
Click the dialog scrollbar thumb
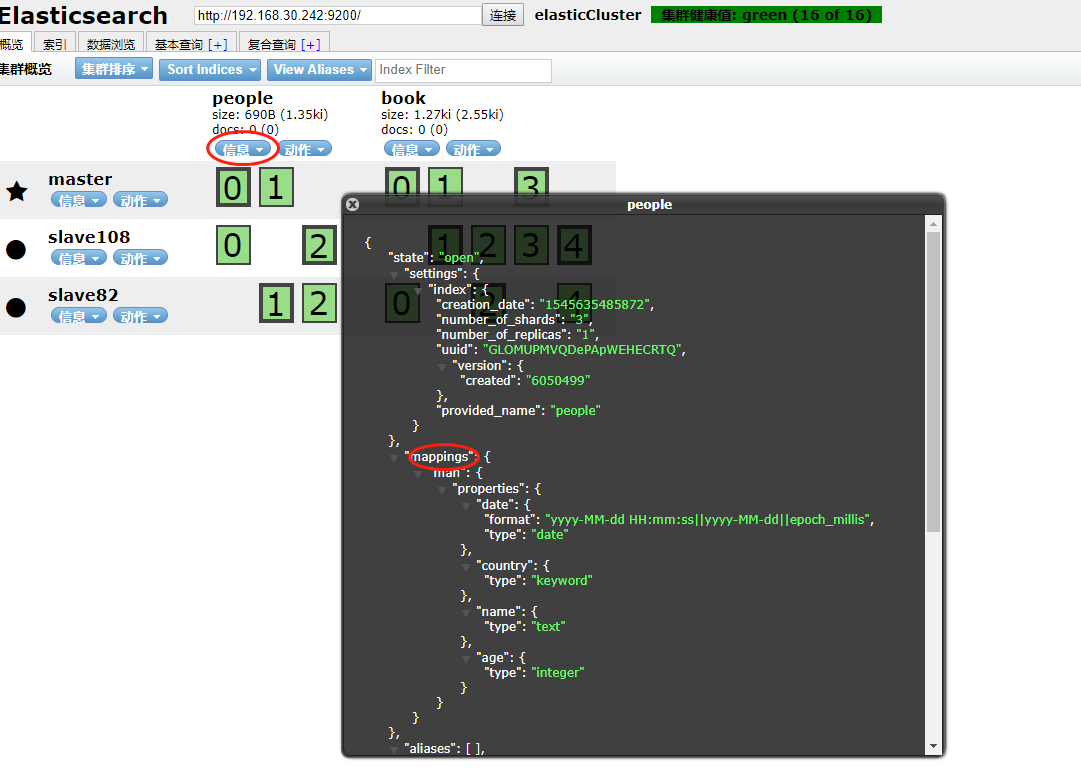click(x=933, y=381)
